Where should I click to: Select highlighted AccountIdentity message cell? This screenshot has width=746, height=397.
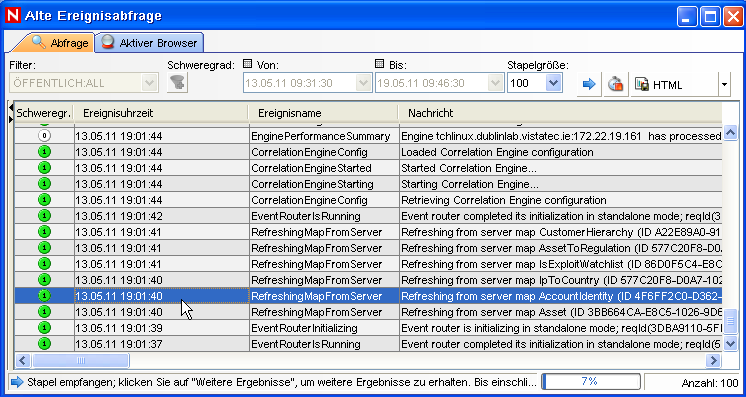[560, 296]
